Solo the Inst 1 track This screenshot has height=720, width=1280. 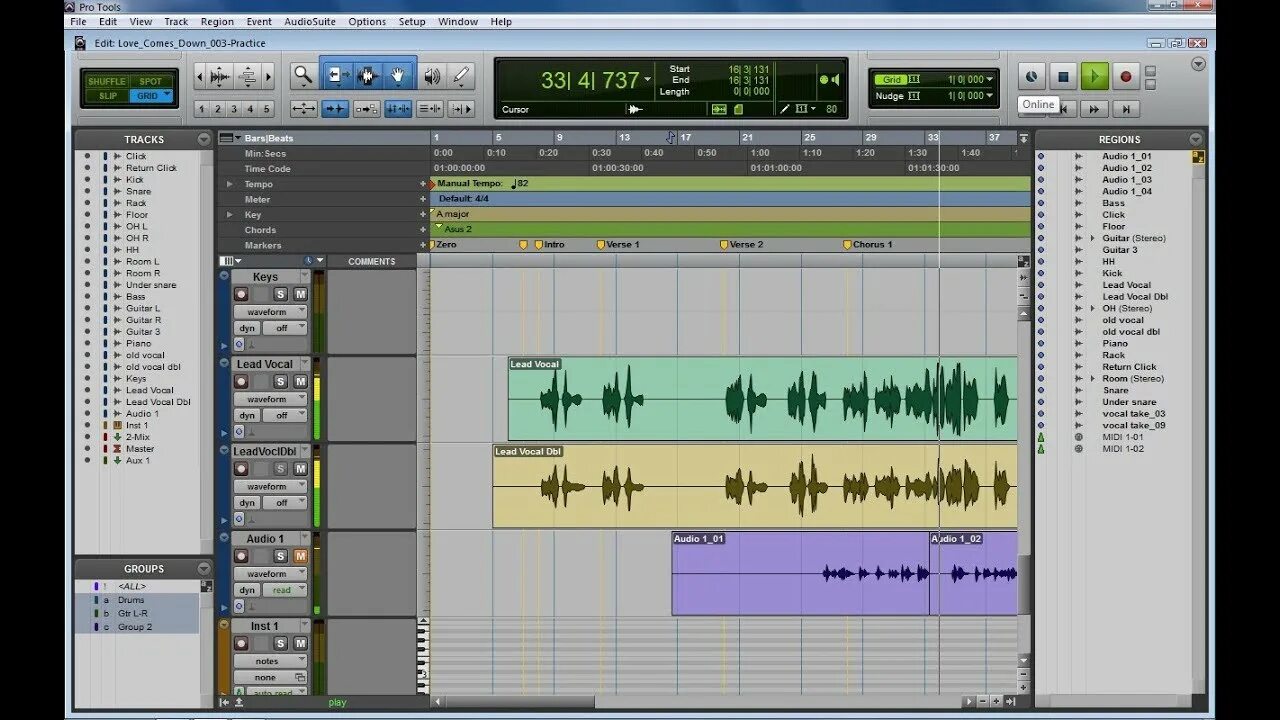click(x=280, y=643)
